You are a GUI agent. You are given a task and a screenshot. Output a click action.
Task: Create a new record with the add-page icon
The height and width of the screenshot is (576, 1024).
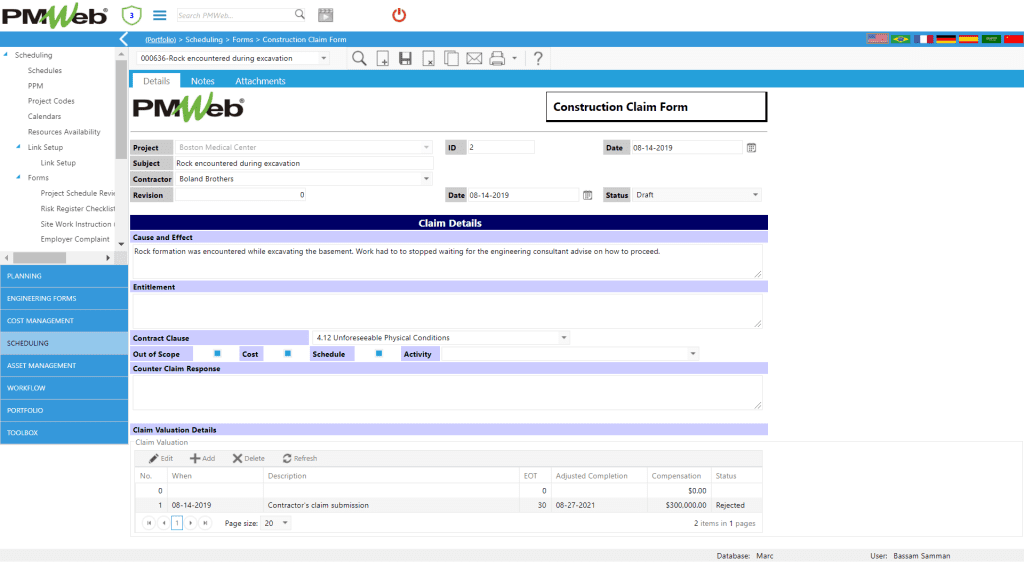[x=383, y=58]
